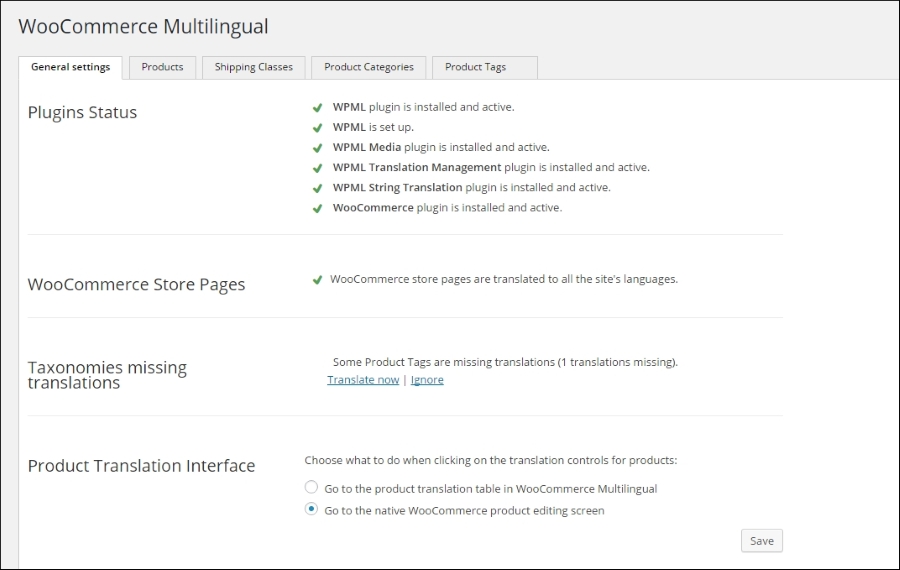
Task: Click the Product Translation Interface heading
Action: click(141, 466)
